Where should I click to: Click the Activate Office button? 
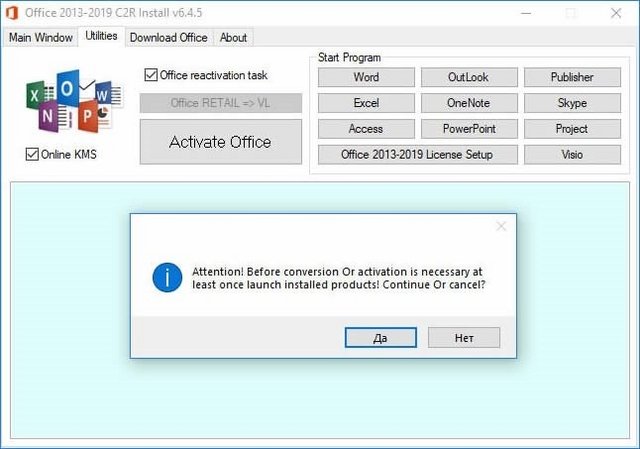tap(220, 142)
